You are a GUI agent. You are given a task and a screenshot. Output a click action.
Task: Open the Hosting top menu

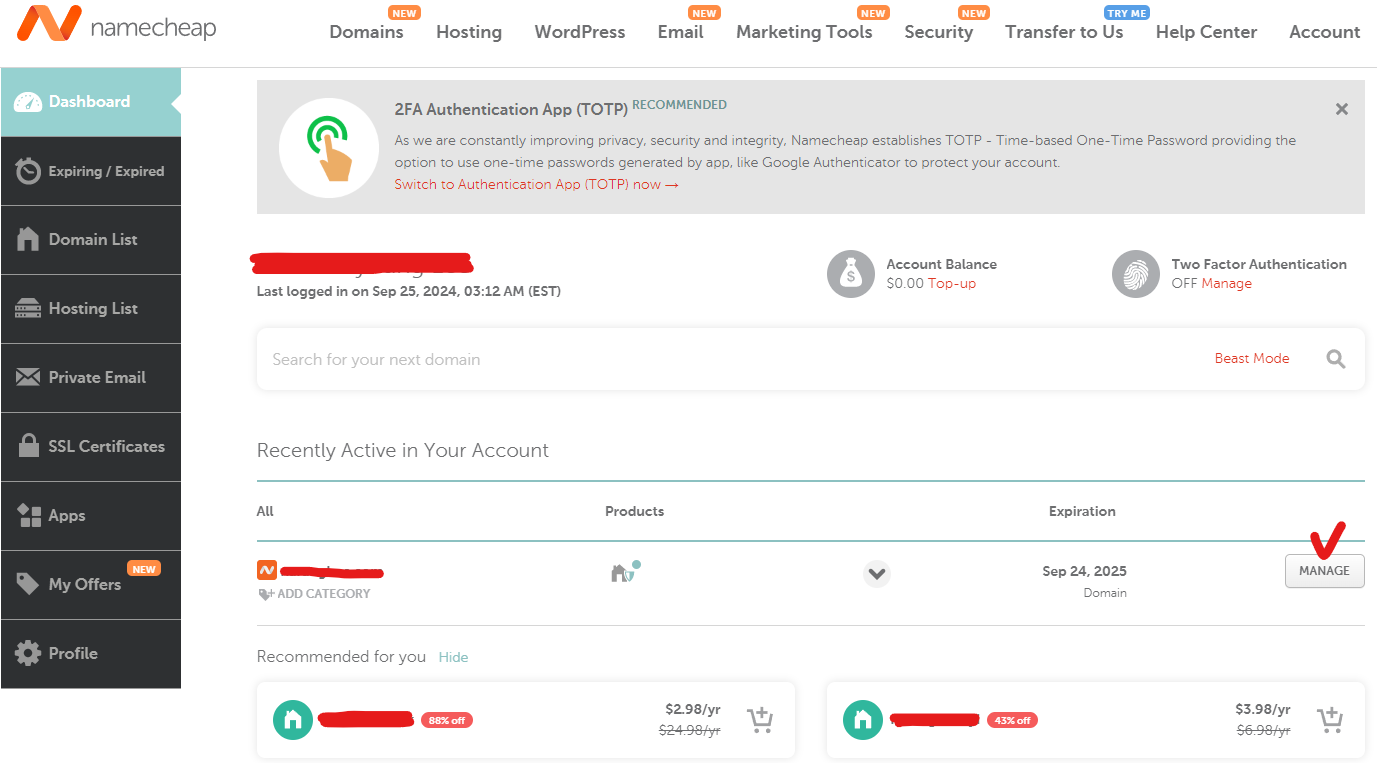pos(469,32)
